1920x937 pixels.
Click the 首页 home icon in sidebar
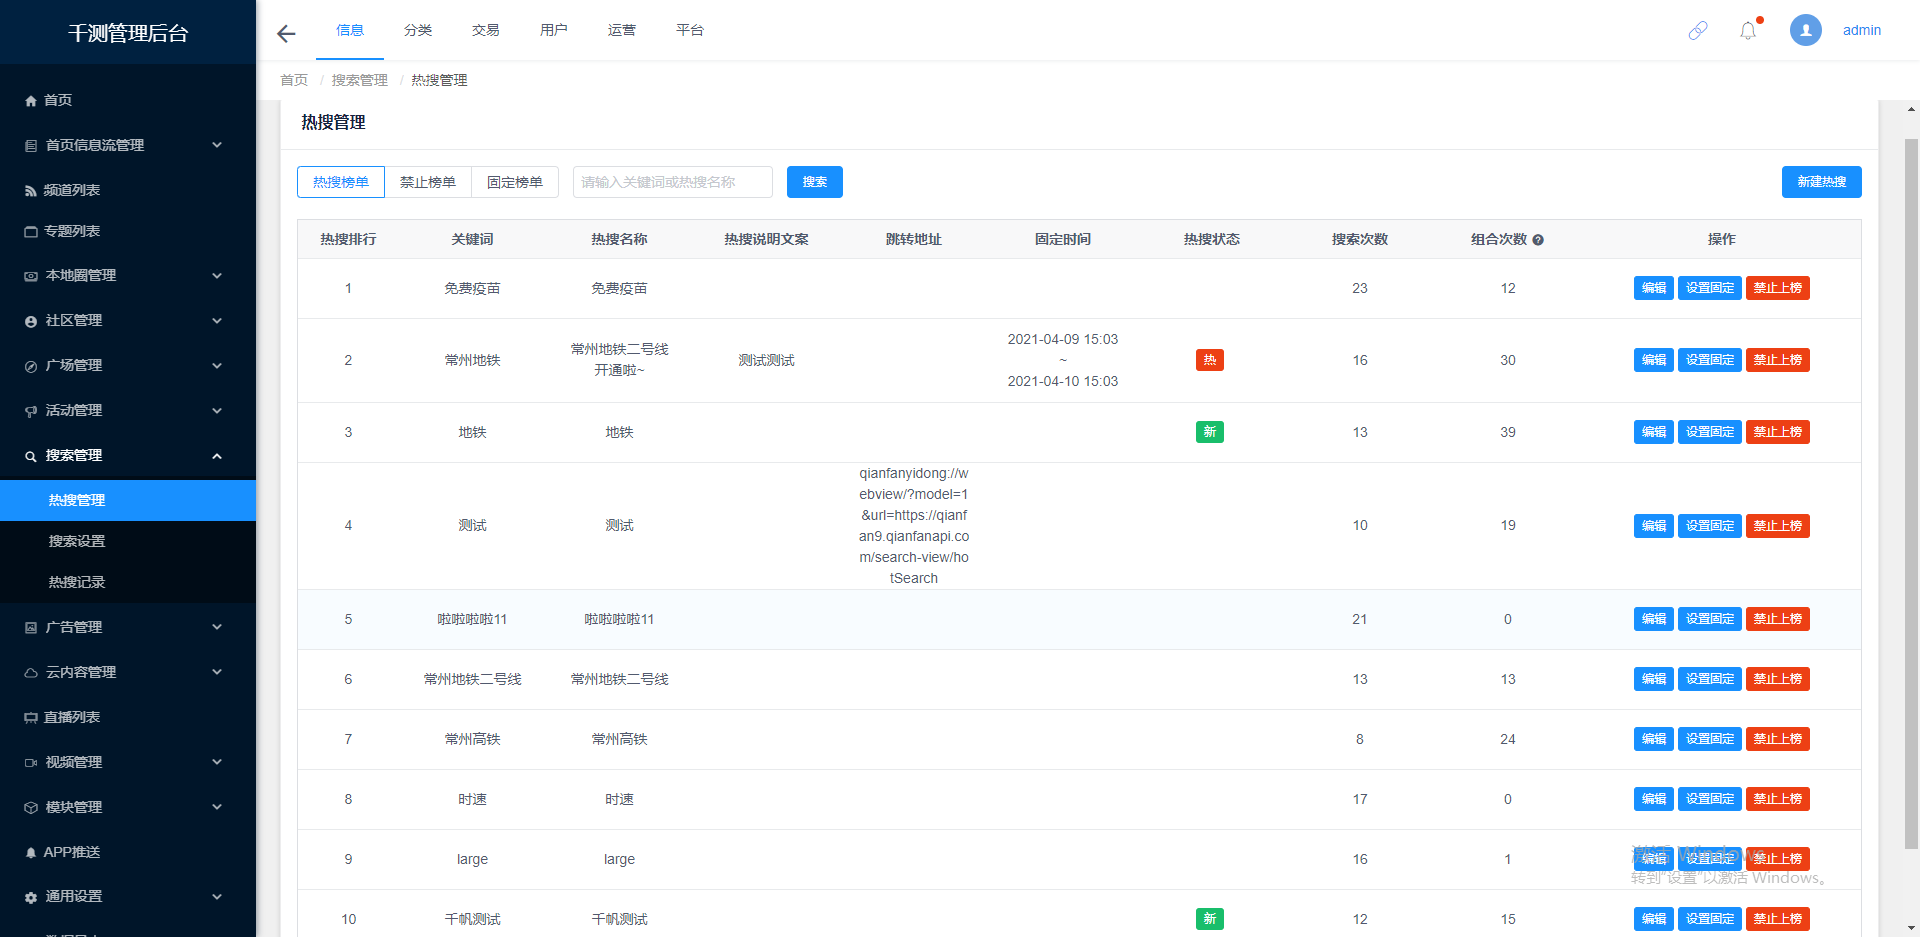pyautogui.click(x=31, y=101)
